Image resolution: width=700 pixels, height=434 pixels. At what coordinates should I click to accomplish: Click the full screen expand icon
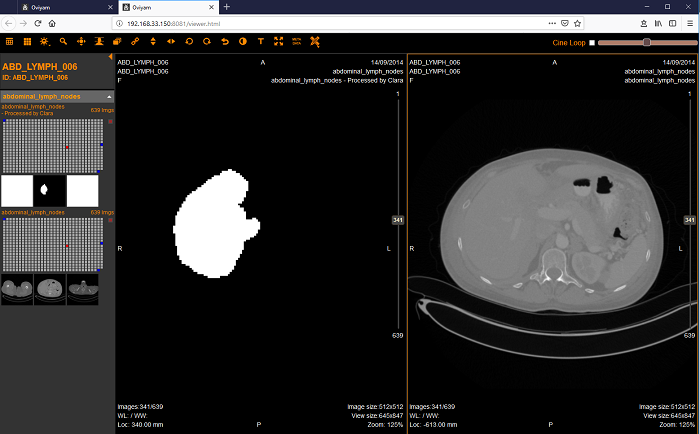click(x=278, y=42)
